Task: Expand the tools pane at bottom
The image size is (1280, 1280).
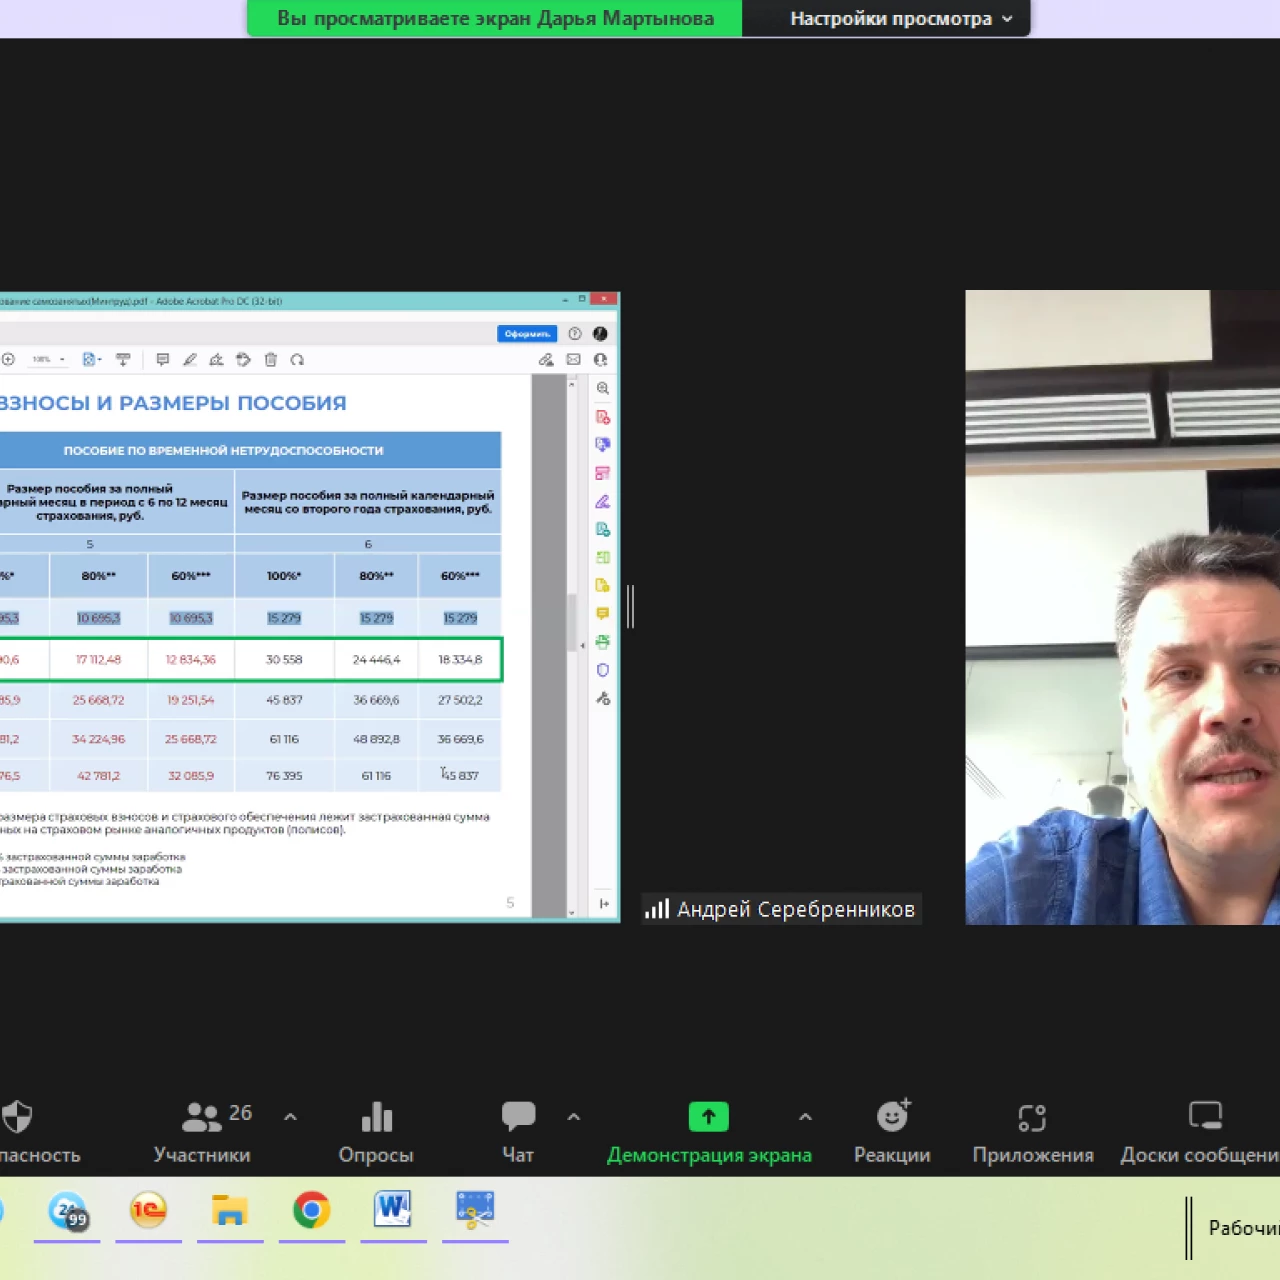Action: [603, 903]
